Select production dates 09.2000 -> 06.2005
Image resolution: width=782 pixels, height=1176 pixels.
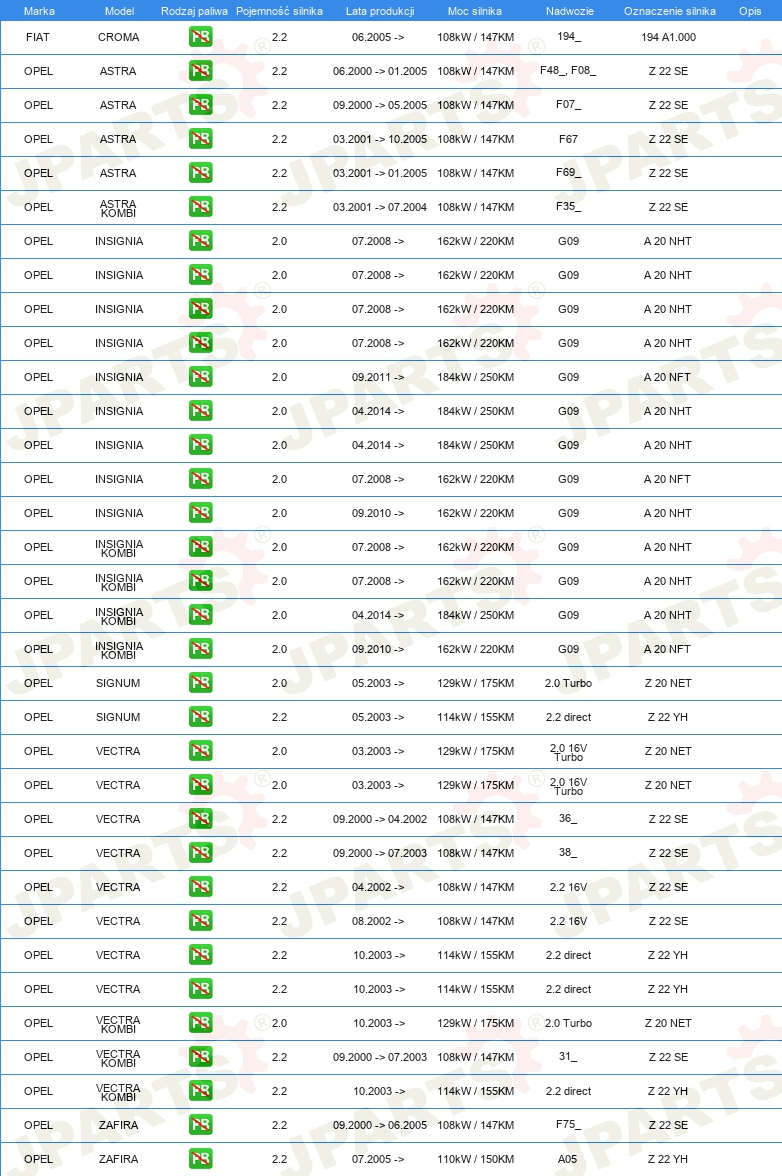(x=379, y=1125)
